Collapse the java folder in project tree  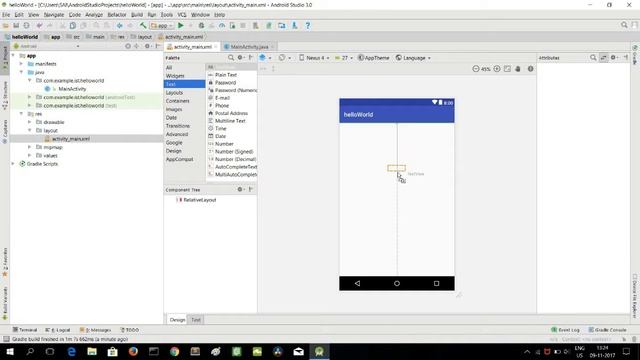[22, 72]
